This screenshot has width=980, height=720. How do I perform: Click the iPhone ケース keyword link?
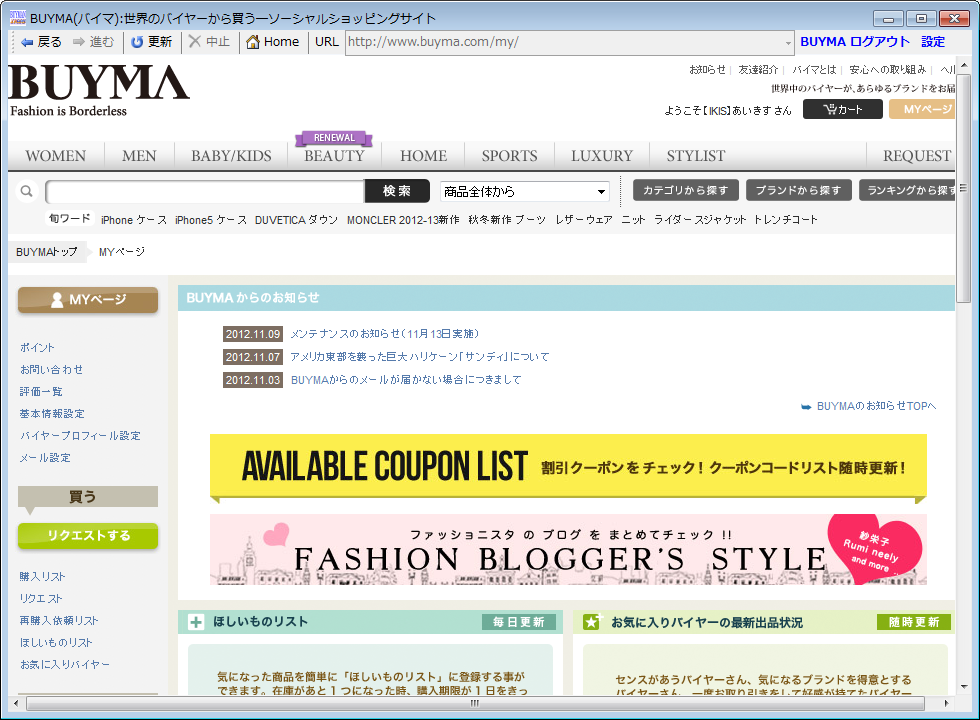(x=134, y=220)
